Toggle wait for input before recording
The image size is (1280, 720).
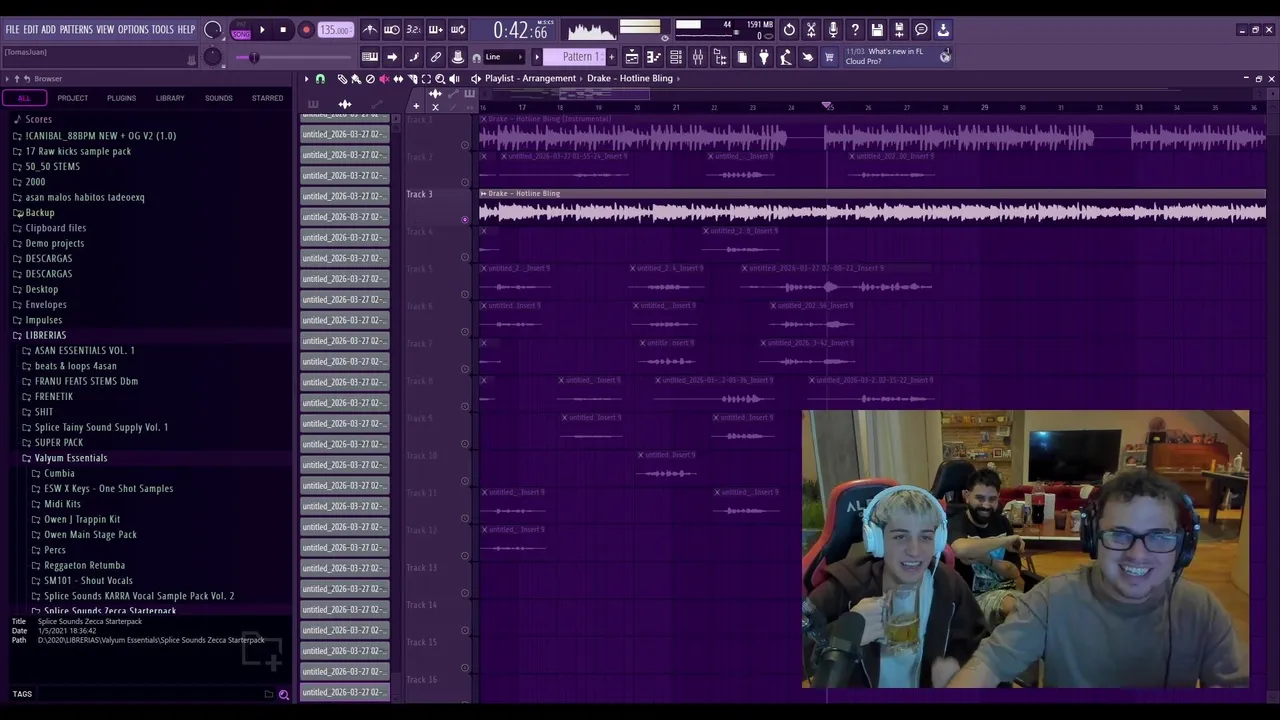[392, 30]
